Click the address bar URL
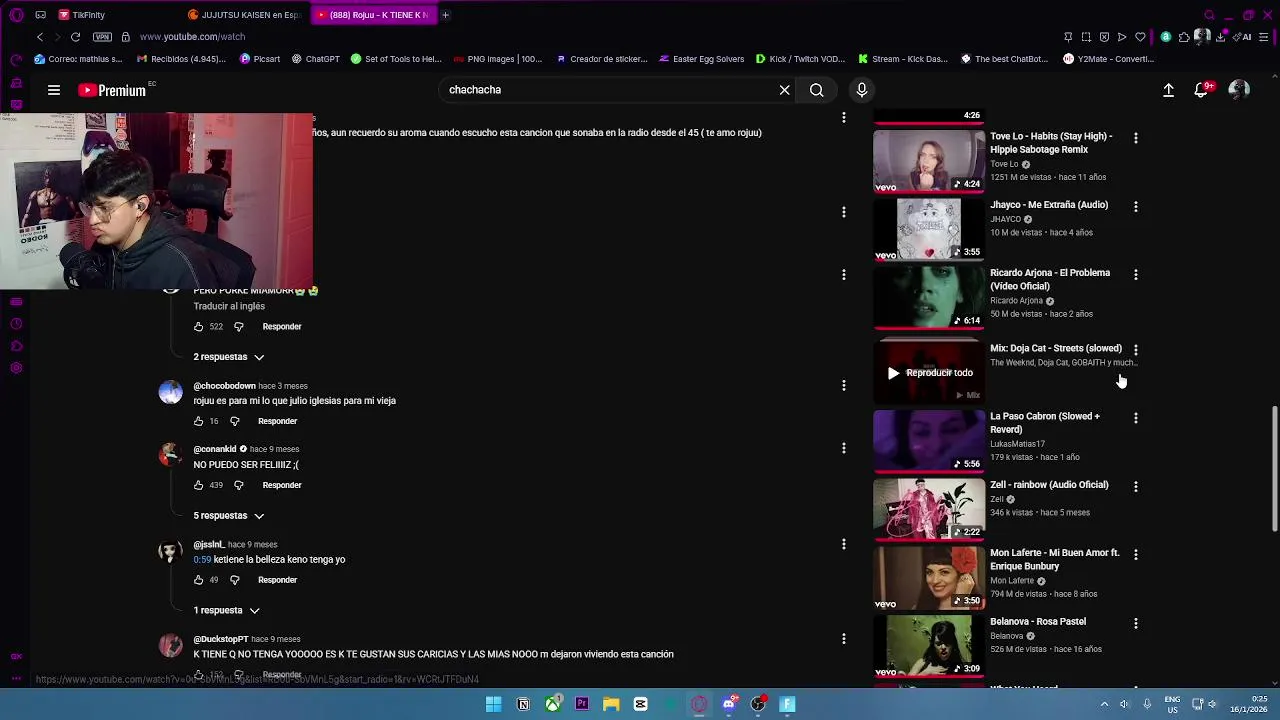Image resolution: width=1280 pixels, height=720 pixels. pos(192,37)
